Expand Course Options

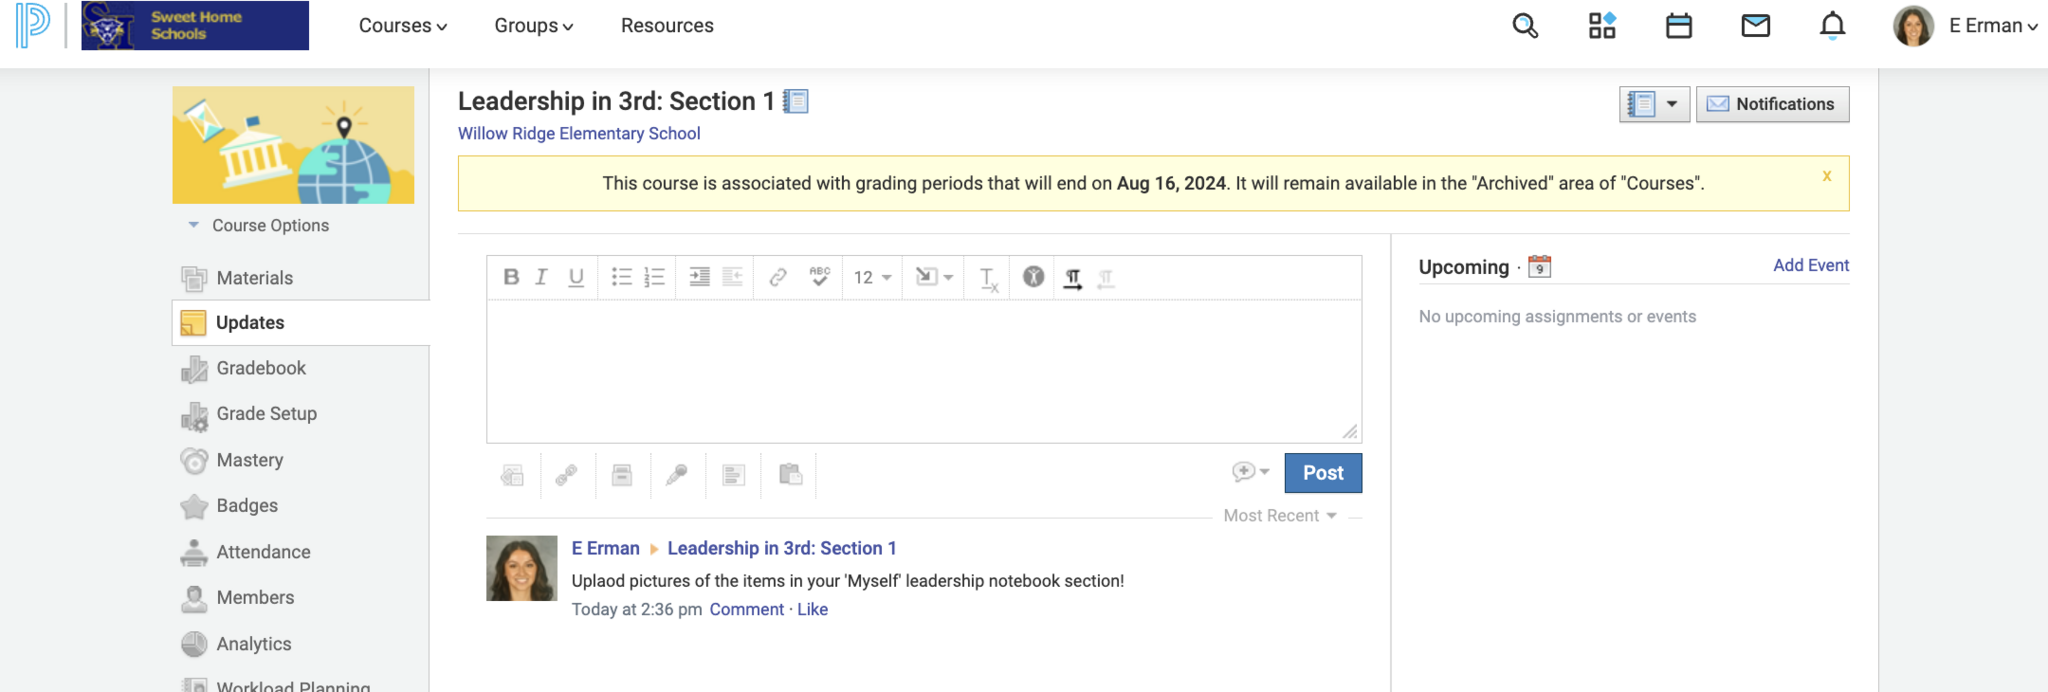[x=269, y=226]
